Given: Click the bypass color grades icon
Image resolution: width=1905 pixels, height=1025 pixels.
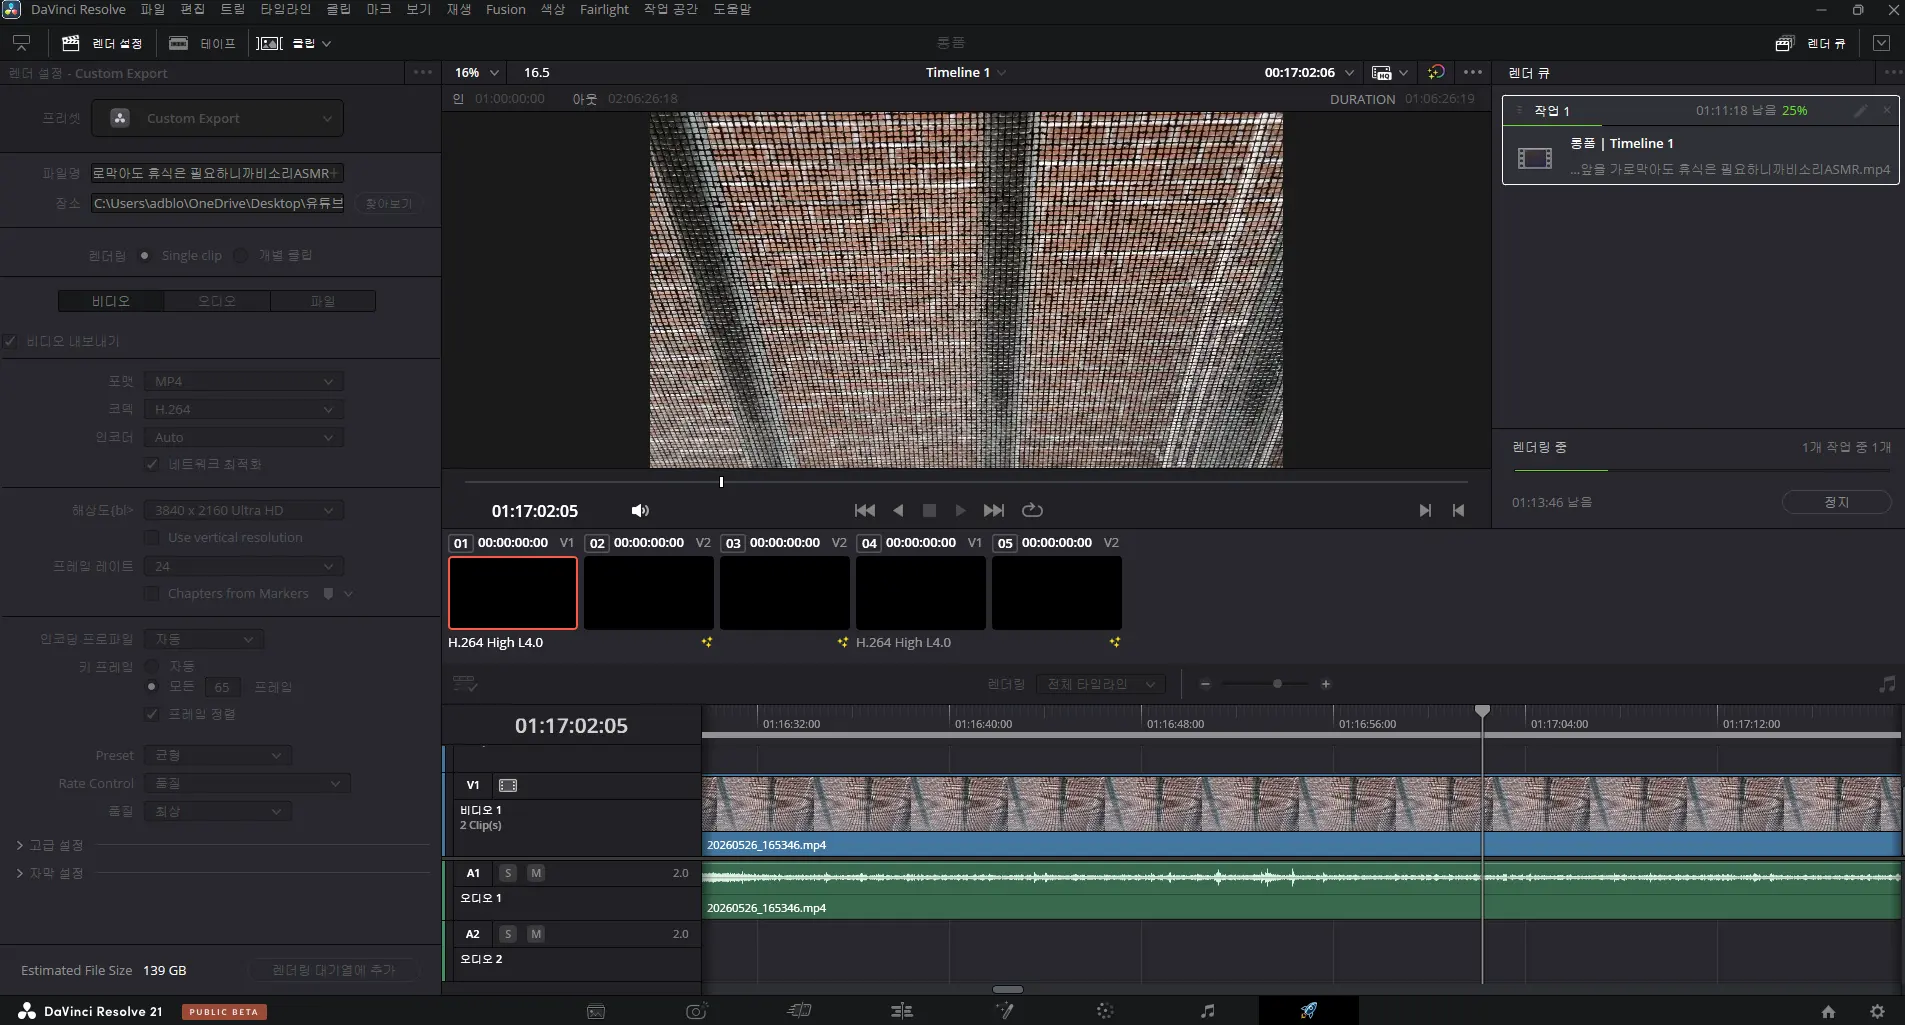Looking at the screenshot, I should click(1436, 72).
